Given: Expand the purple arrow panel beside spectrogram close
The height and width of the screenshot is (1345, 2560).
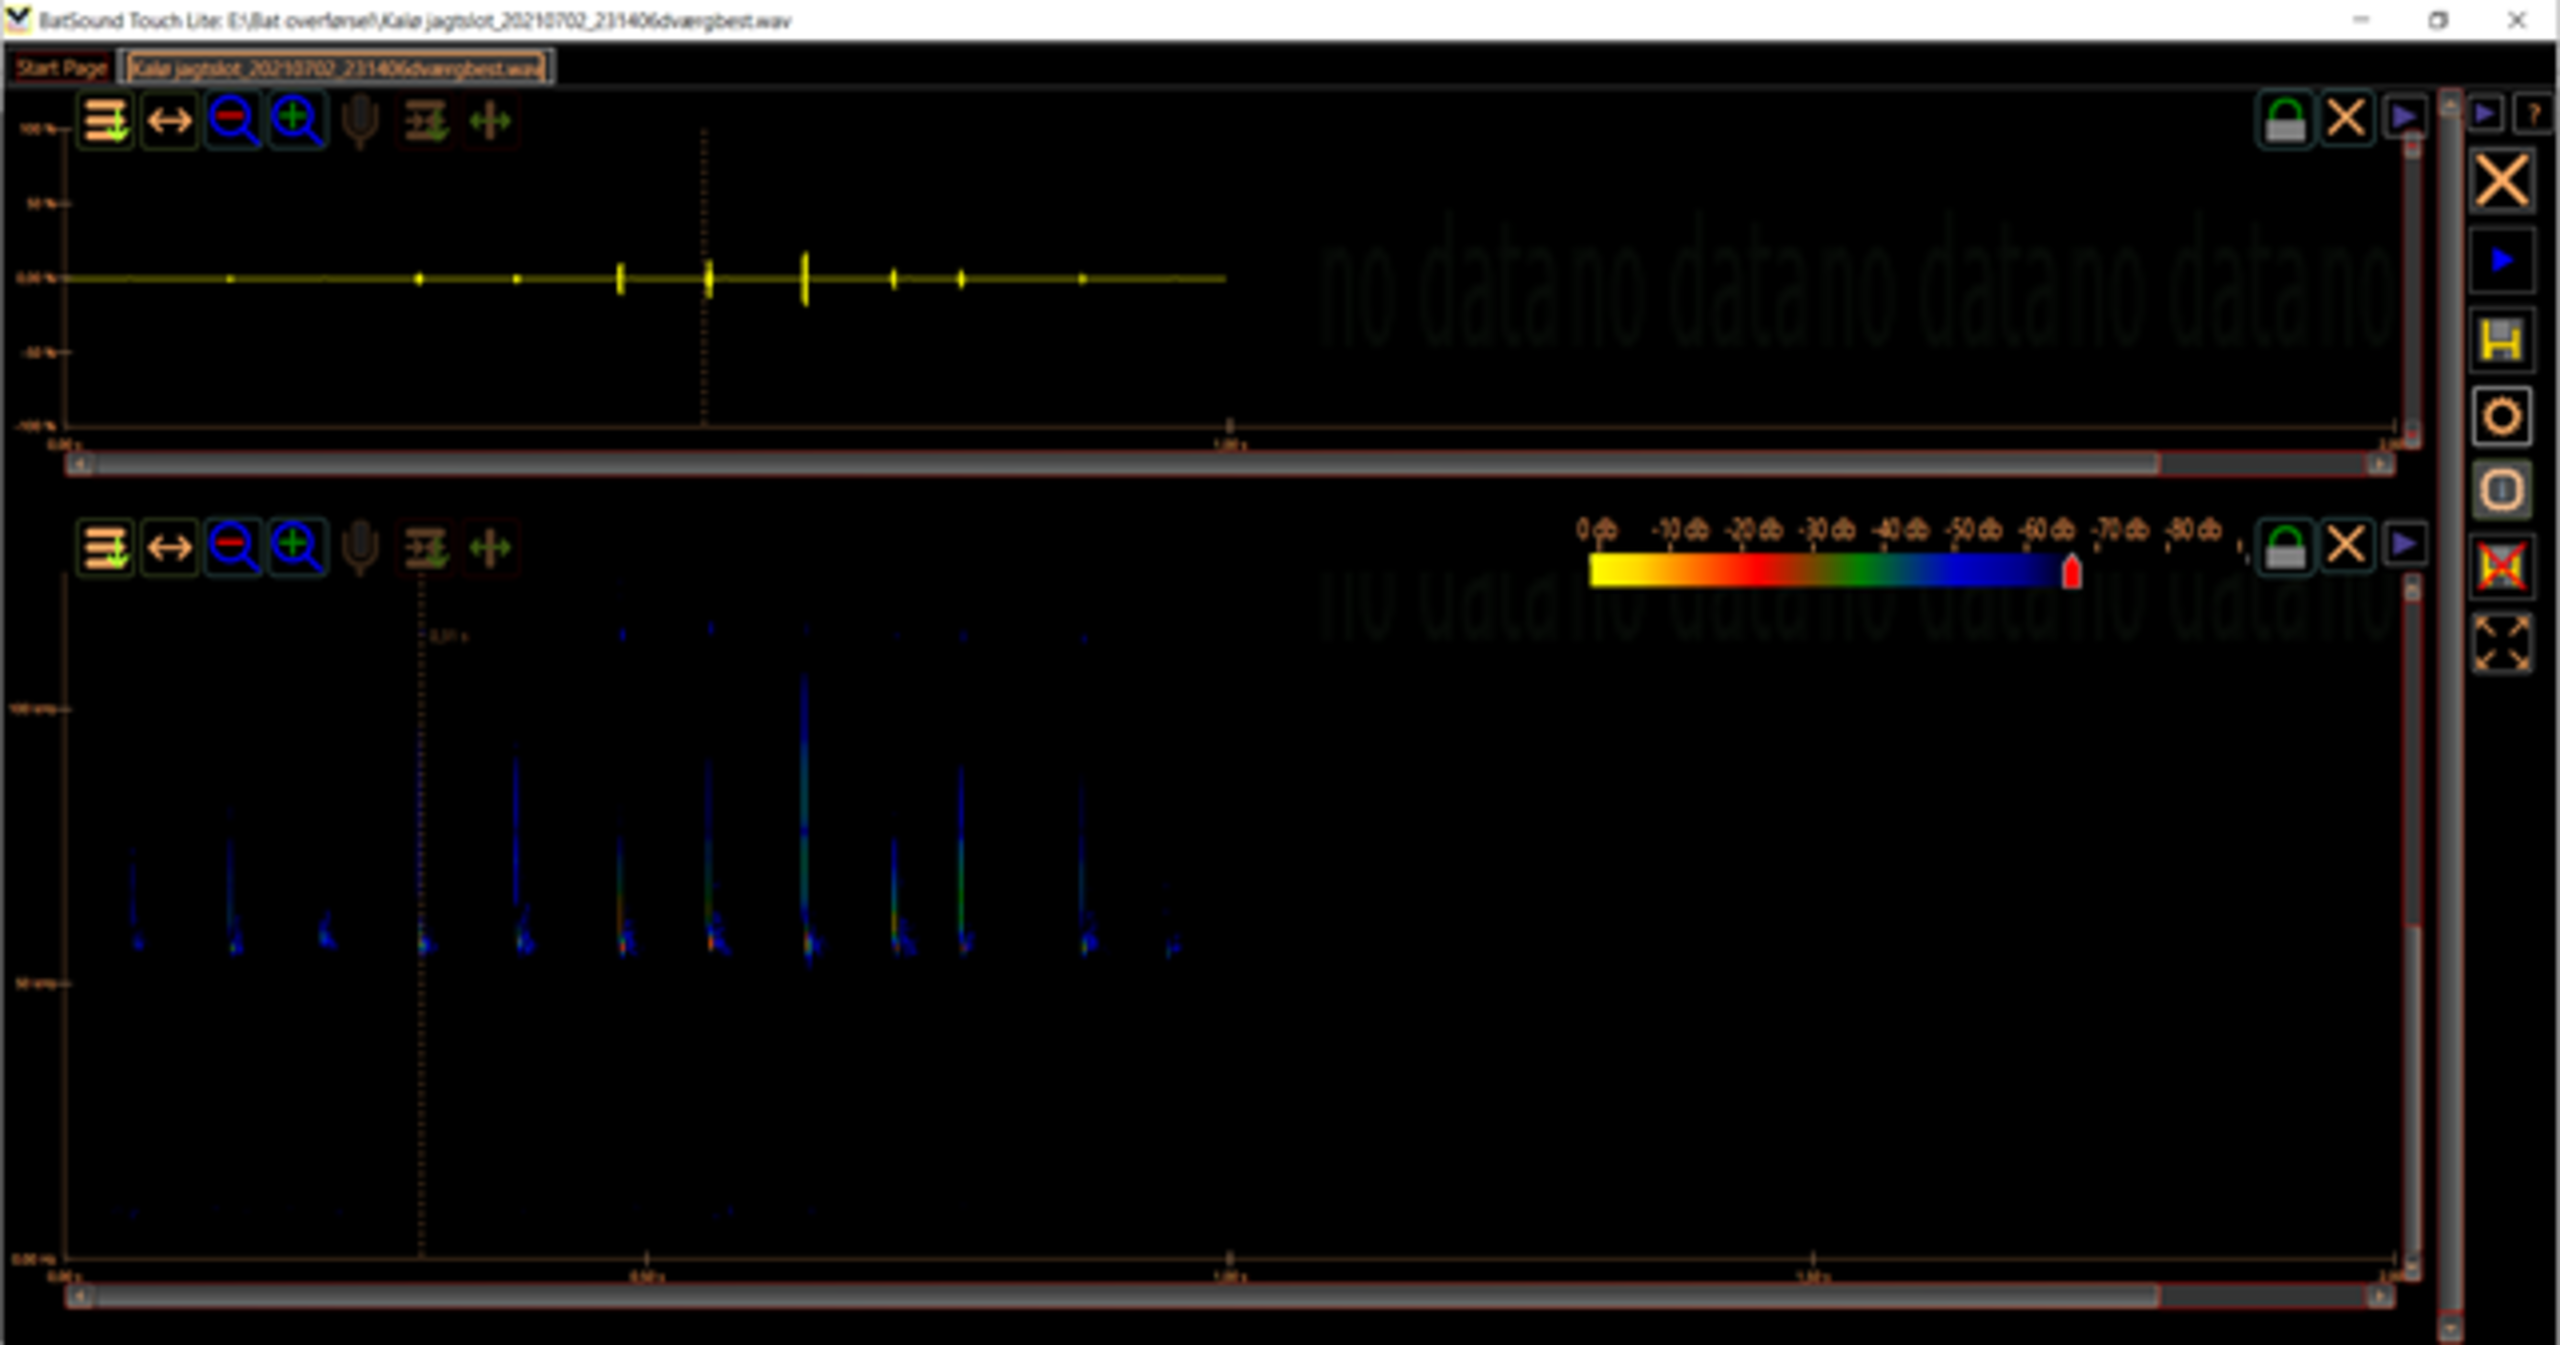Looking at the screenshot, I should point(2404,545).
